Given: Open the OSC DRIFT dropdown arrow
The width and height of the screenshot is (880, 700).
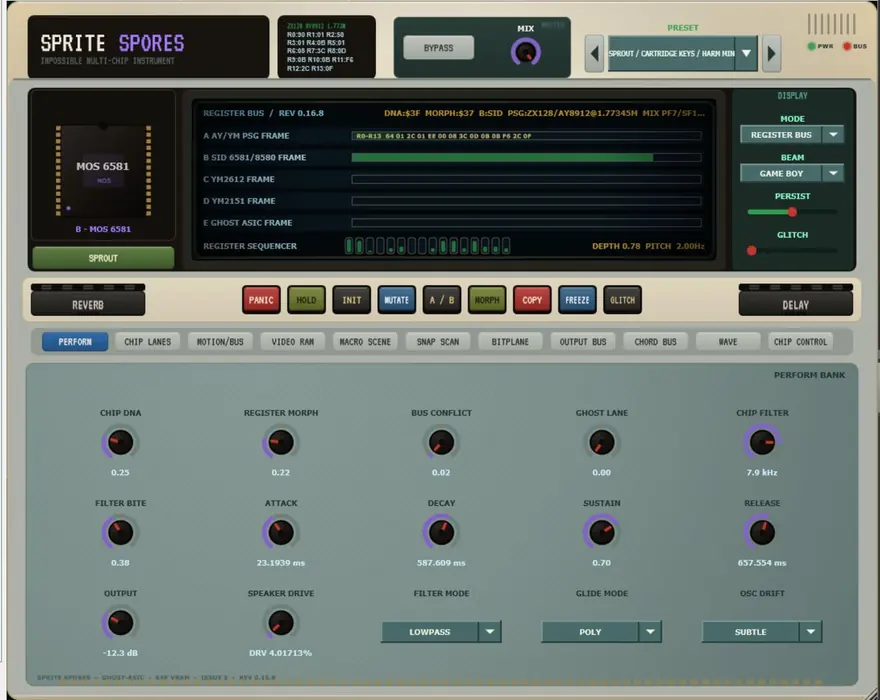Looking at the screenshot, I should click(811, 632).
